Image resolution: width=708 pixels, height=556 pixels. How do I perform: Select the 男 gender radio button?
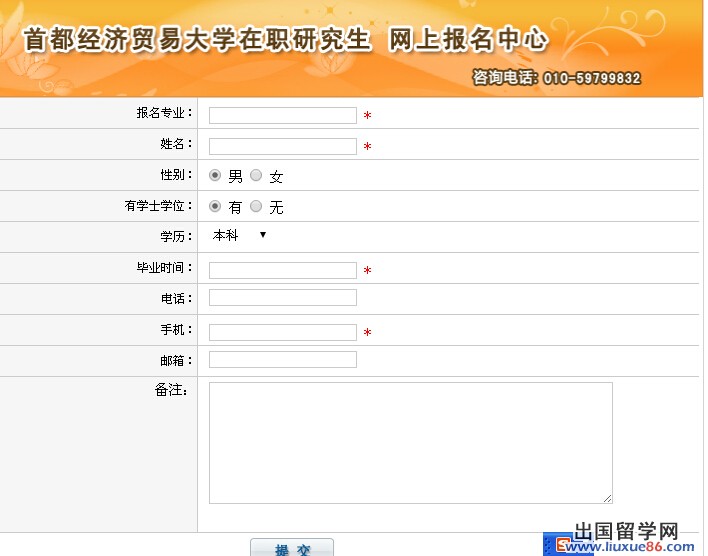click(x=215, y=176)
